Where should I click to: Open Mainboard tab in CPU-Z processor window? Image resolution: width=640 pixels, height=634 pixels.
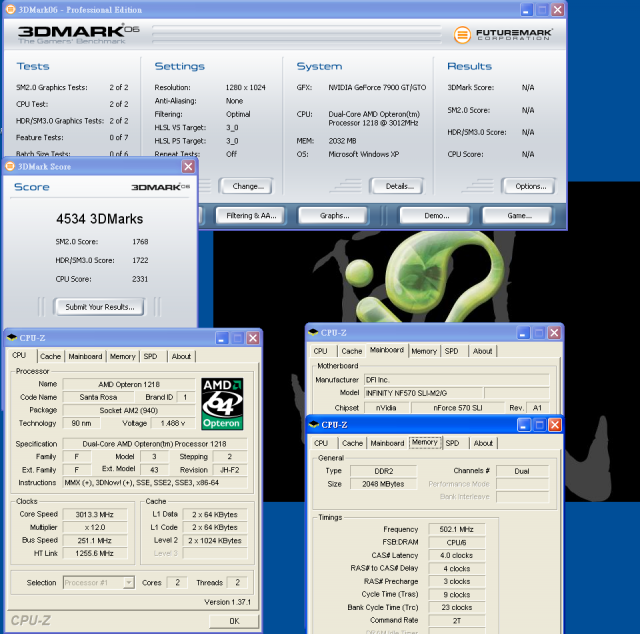(85, 356)
